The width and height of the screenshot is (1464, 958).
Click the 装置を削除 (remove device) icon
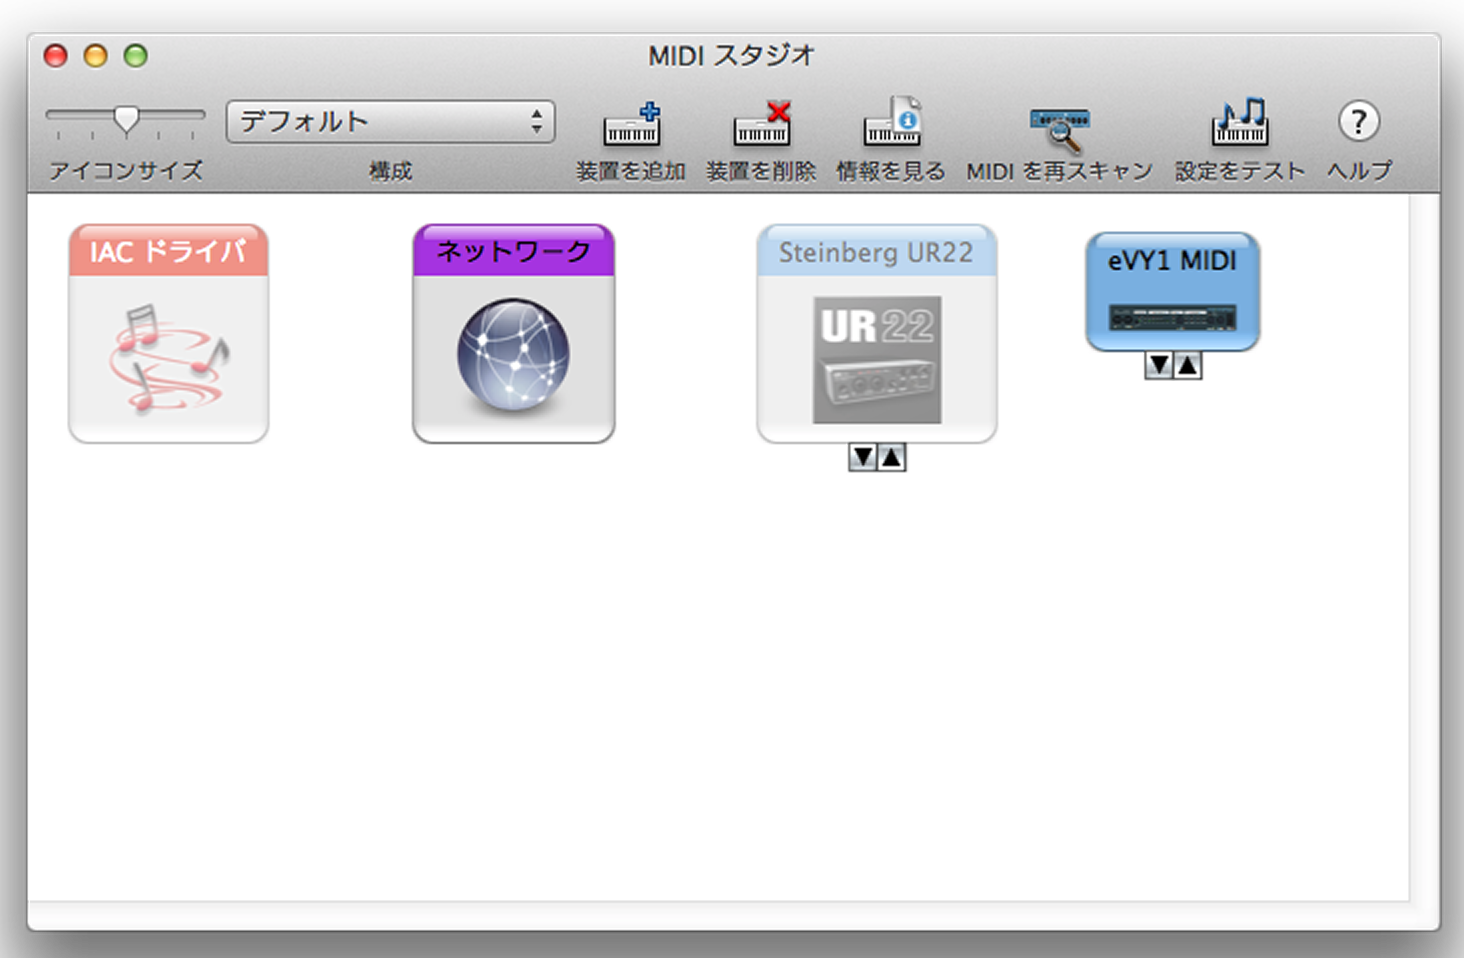point(762,123)
